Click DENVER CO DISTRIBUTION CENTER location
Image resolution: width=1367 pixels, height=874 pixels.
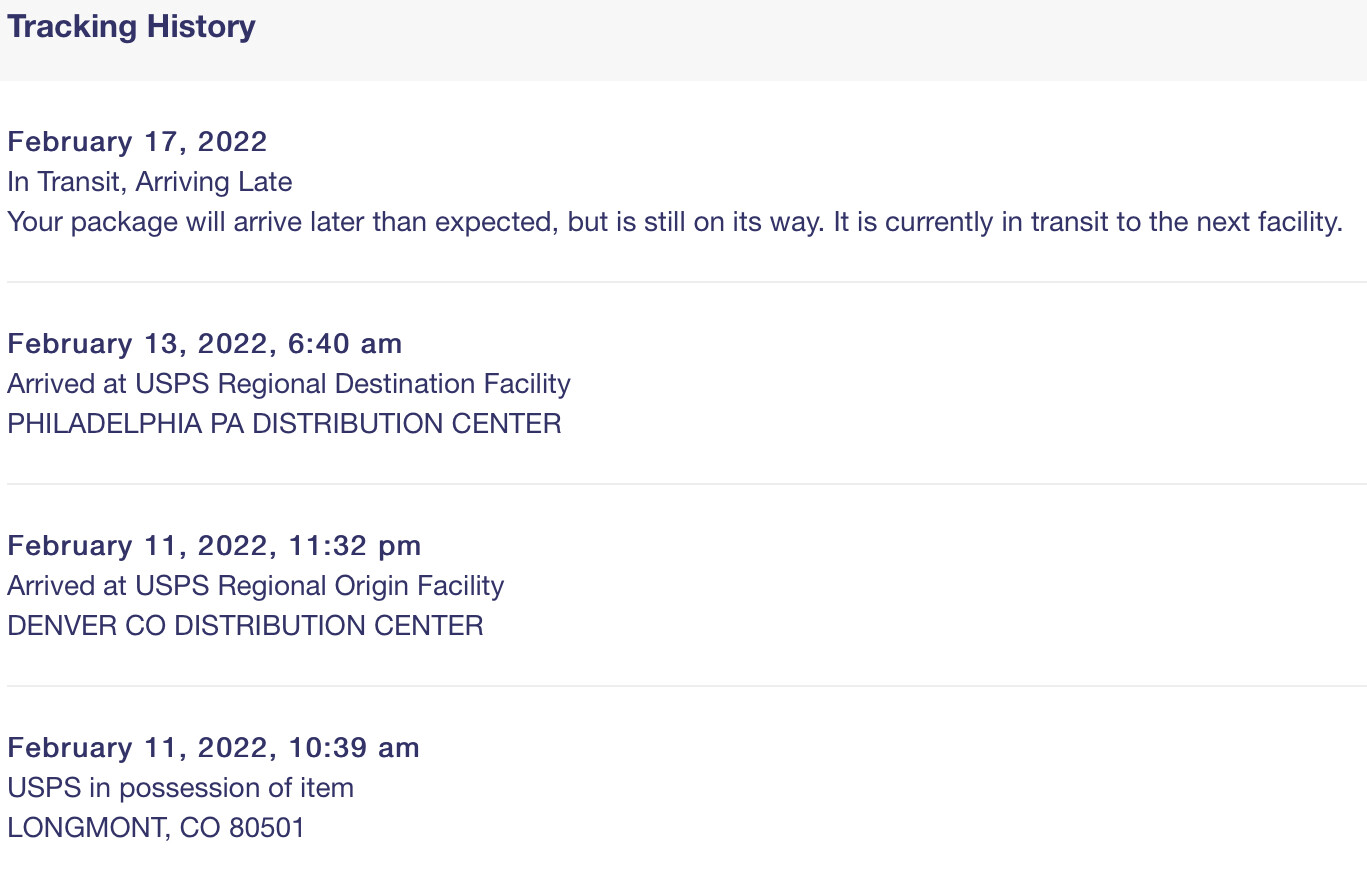point(245,626)
